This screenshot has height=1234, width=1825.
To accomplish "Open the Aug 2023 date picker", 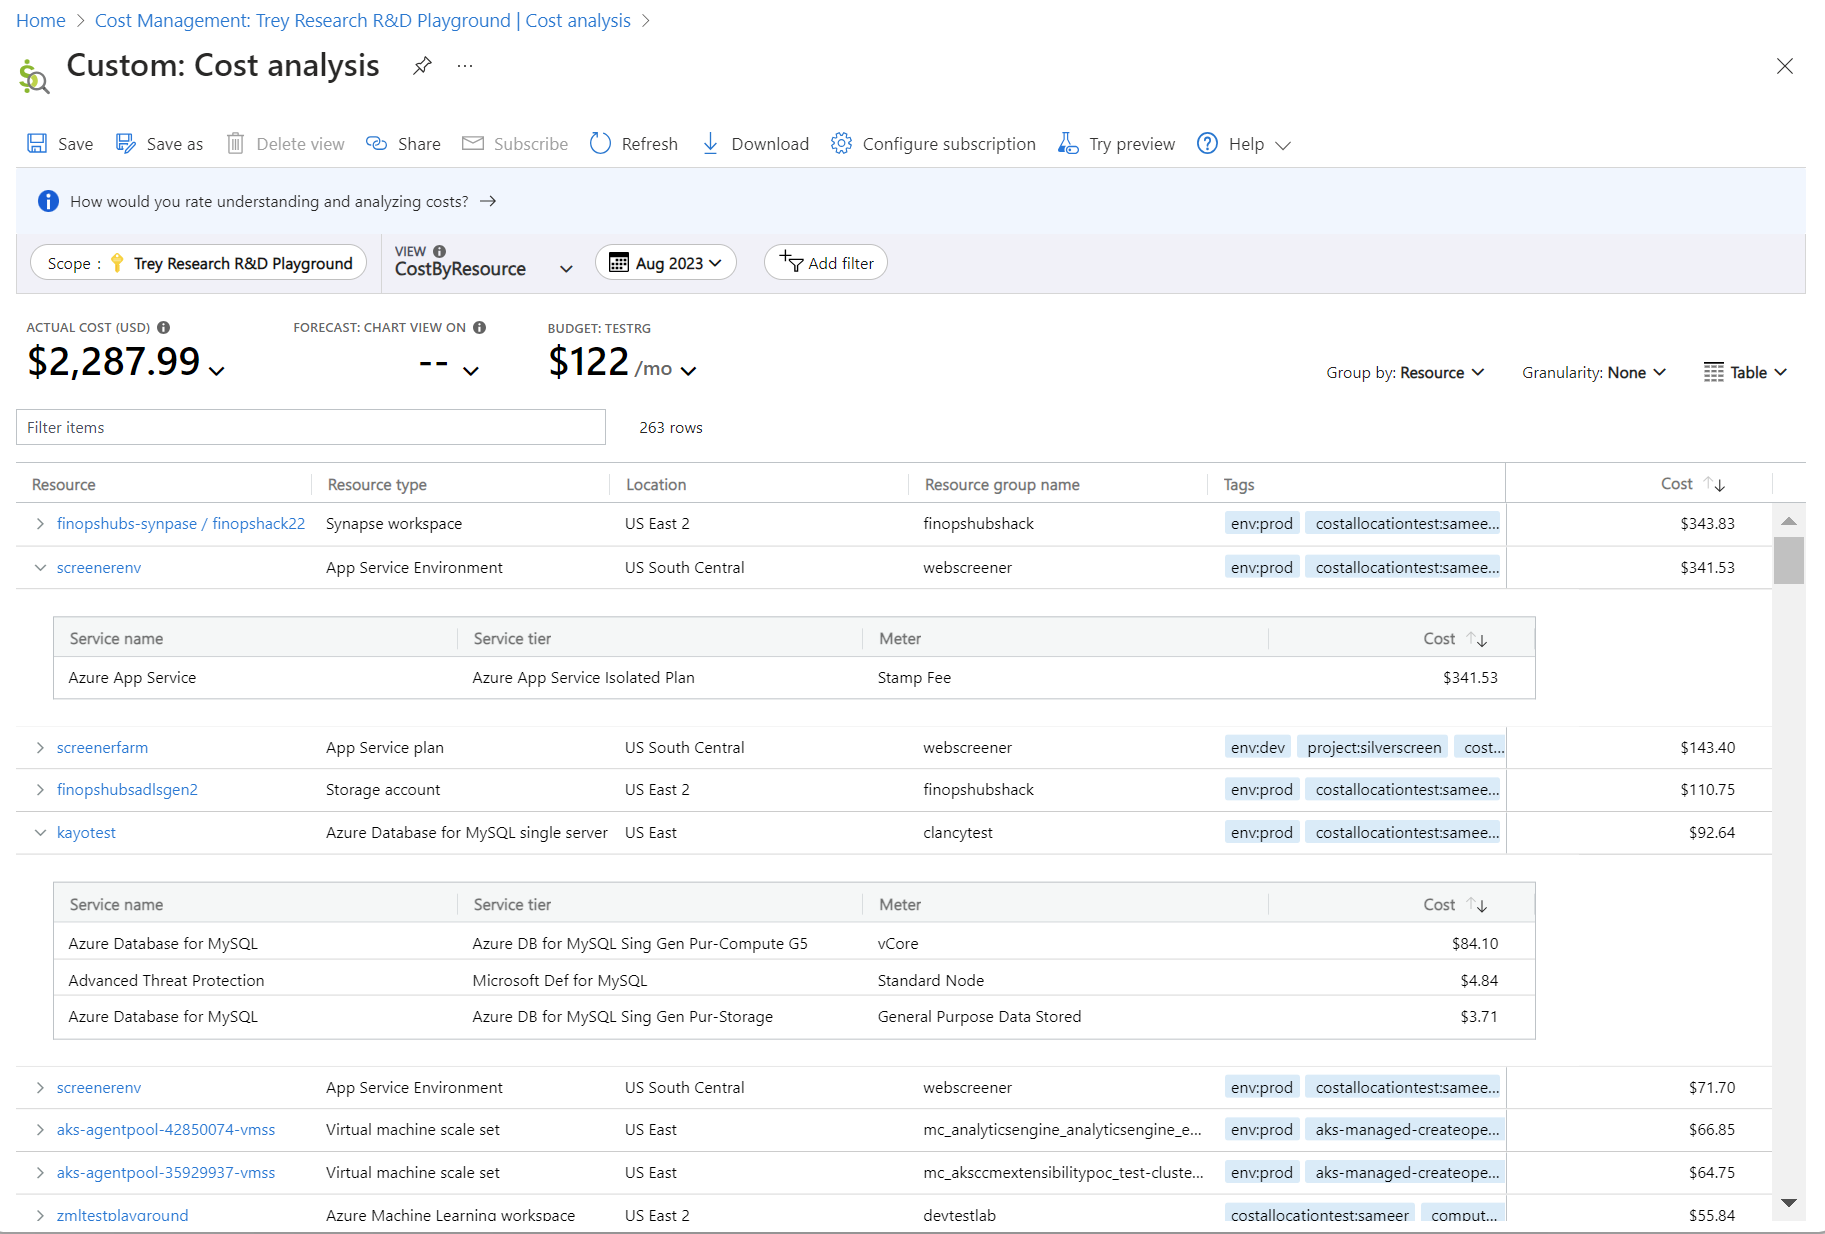I will click(x=665, y=263).
